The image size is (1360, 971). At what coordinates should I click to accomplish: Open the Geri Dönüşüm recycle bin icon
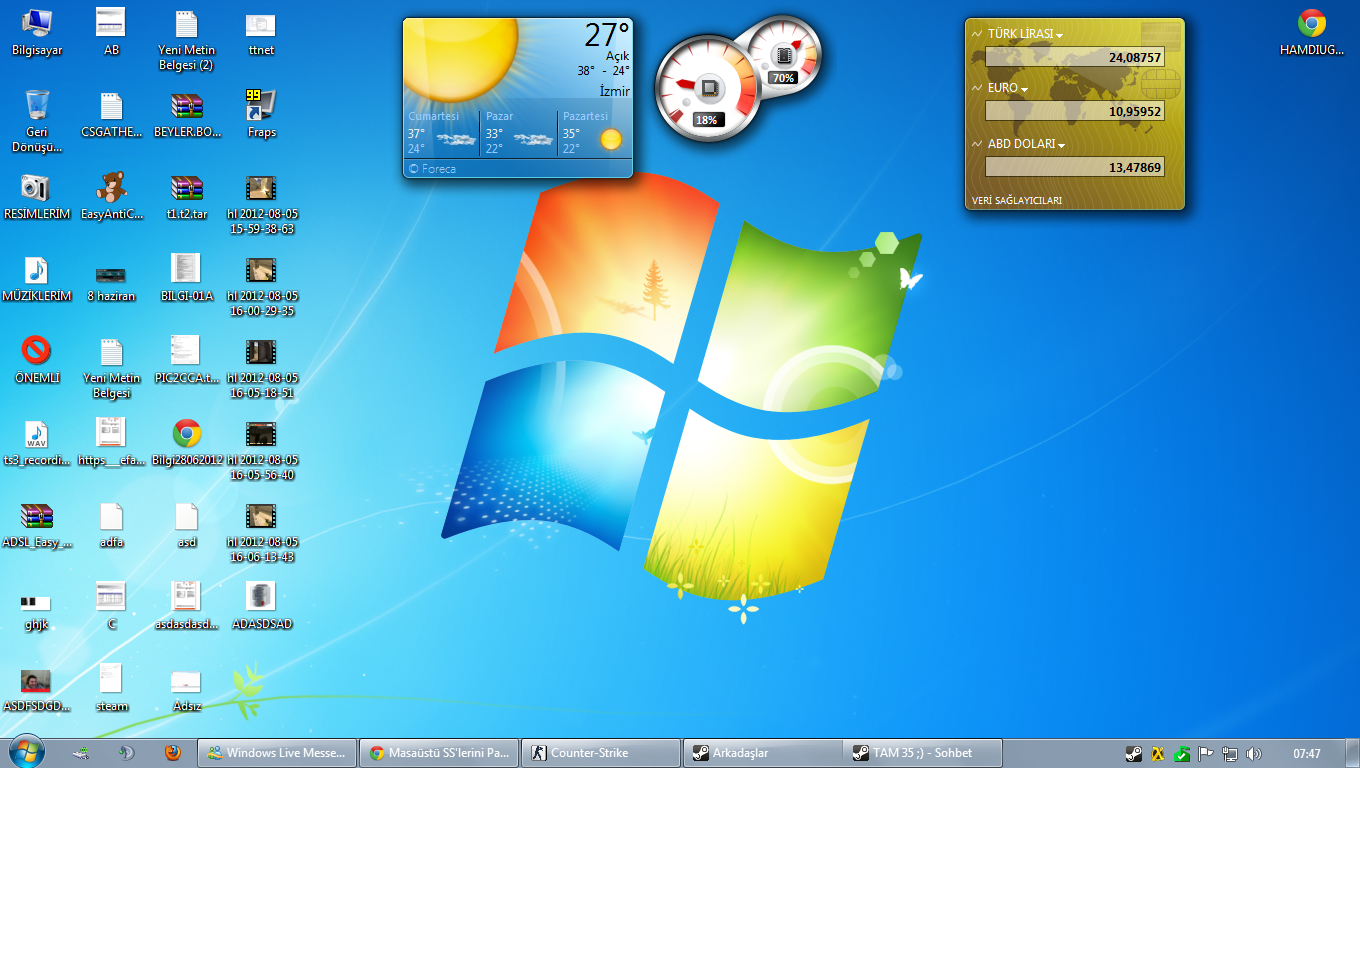click(x=37, y=121)
